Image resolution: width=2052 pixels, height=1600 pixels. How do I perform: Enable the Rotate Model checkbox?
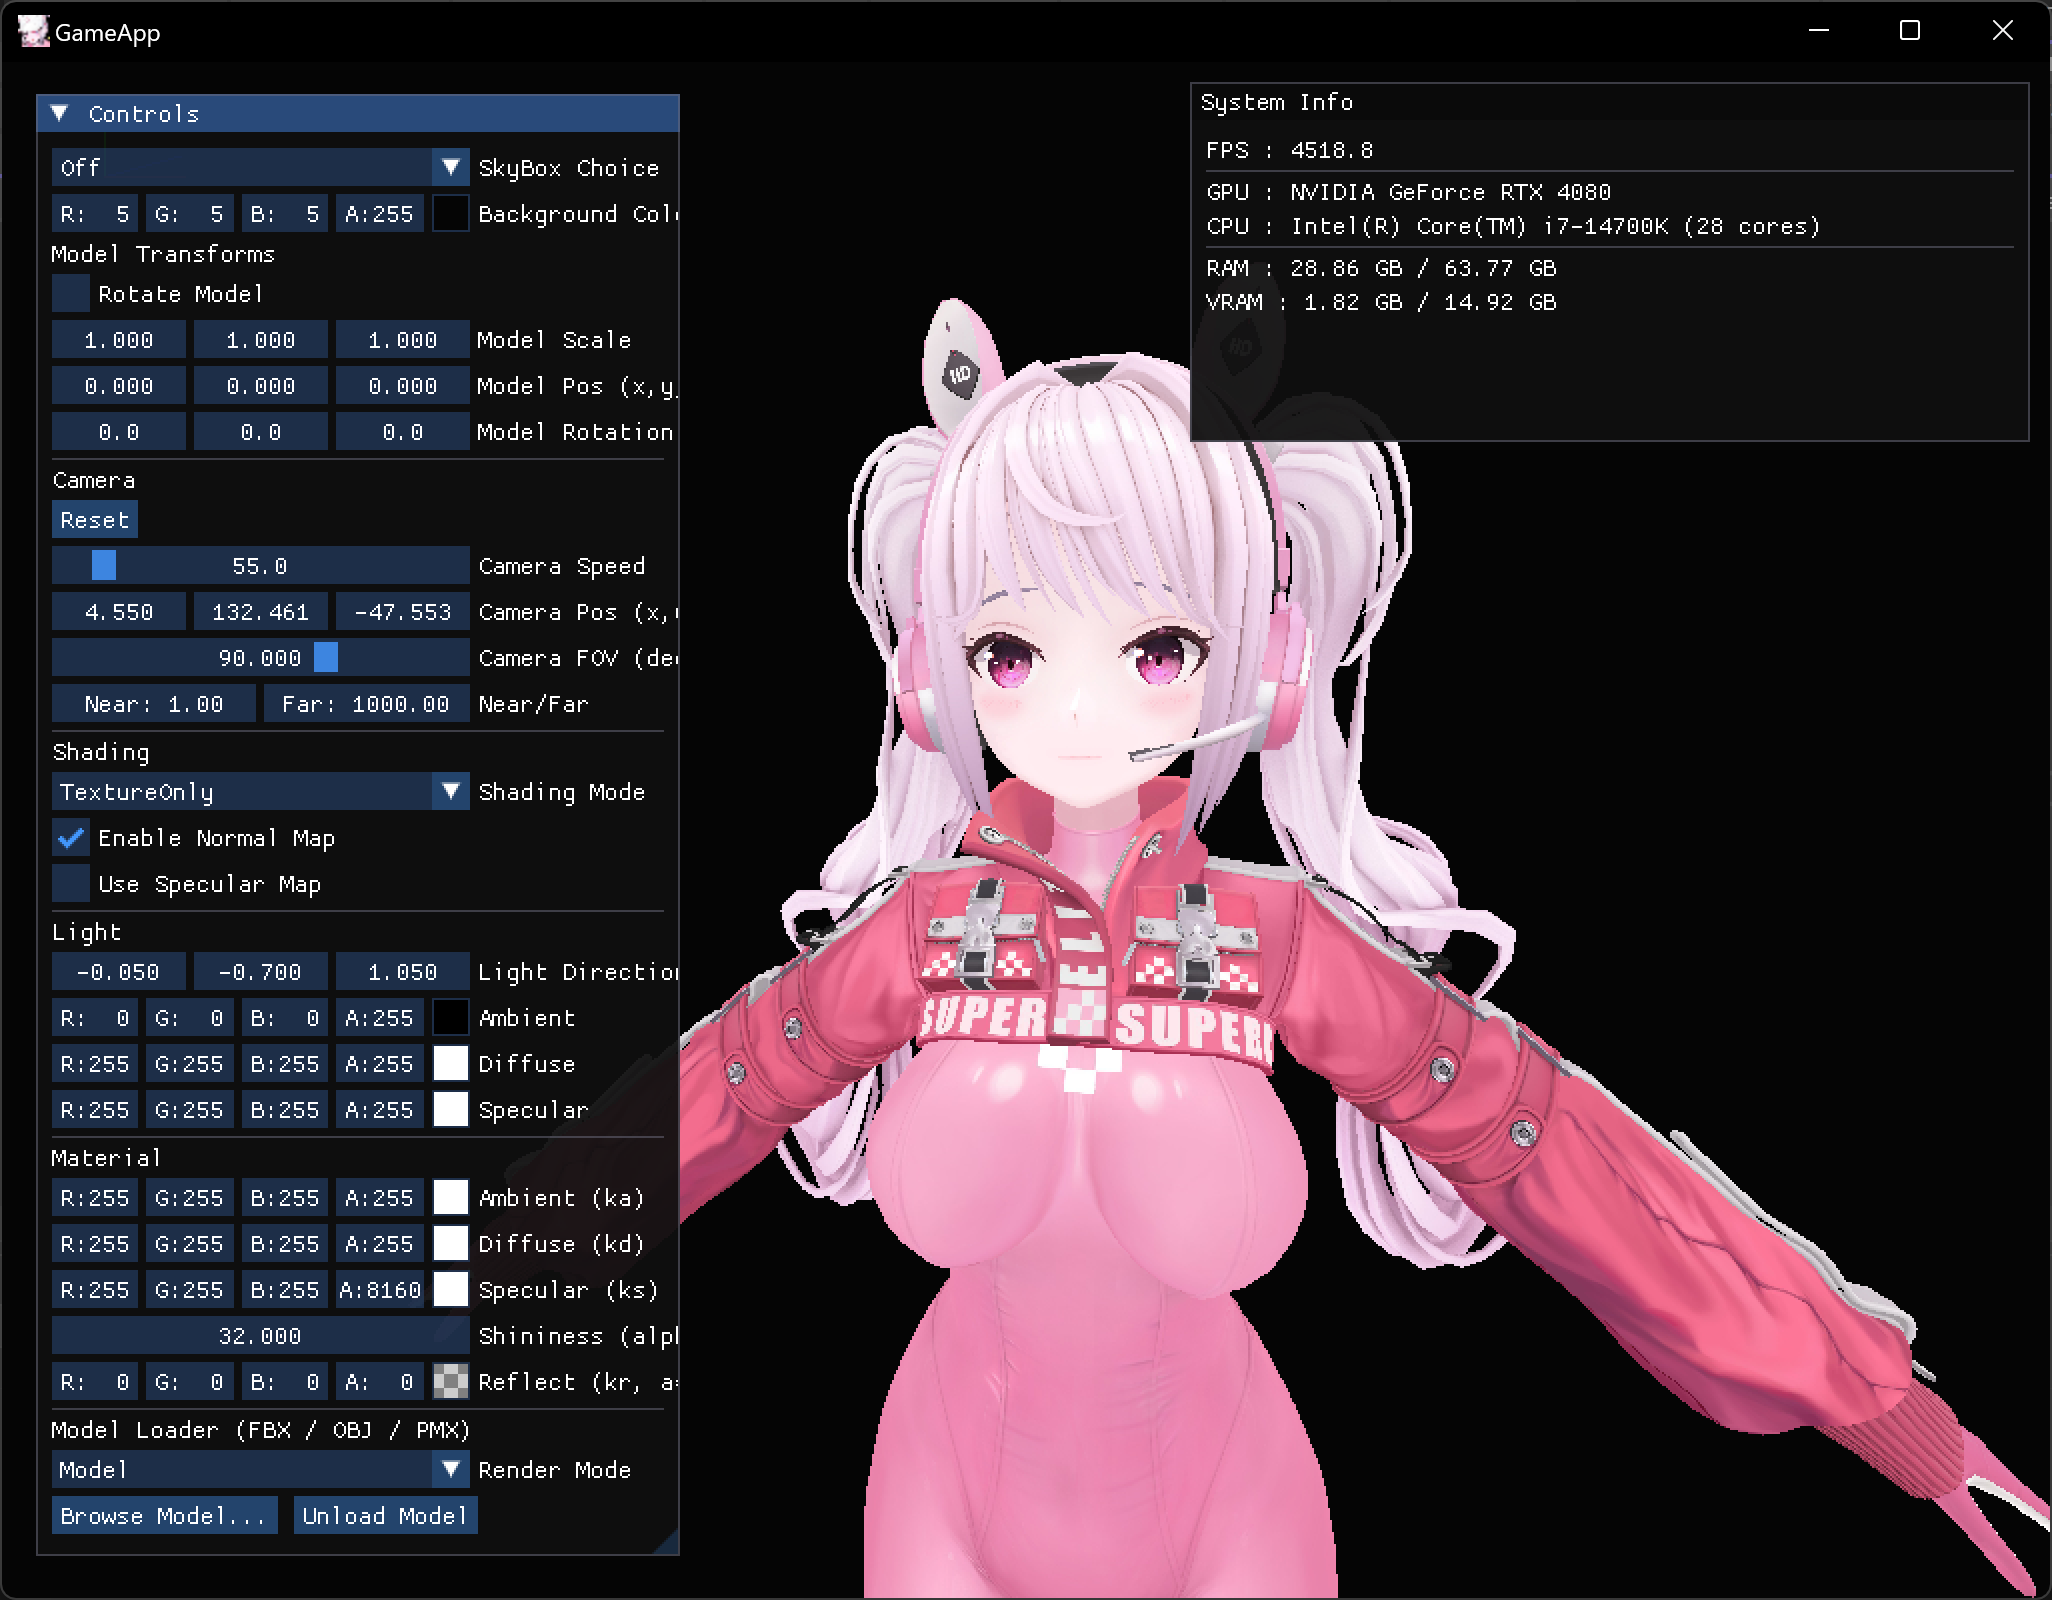coord(71,294)
